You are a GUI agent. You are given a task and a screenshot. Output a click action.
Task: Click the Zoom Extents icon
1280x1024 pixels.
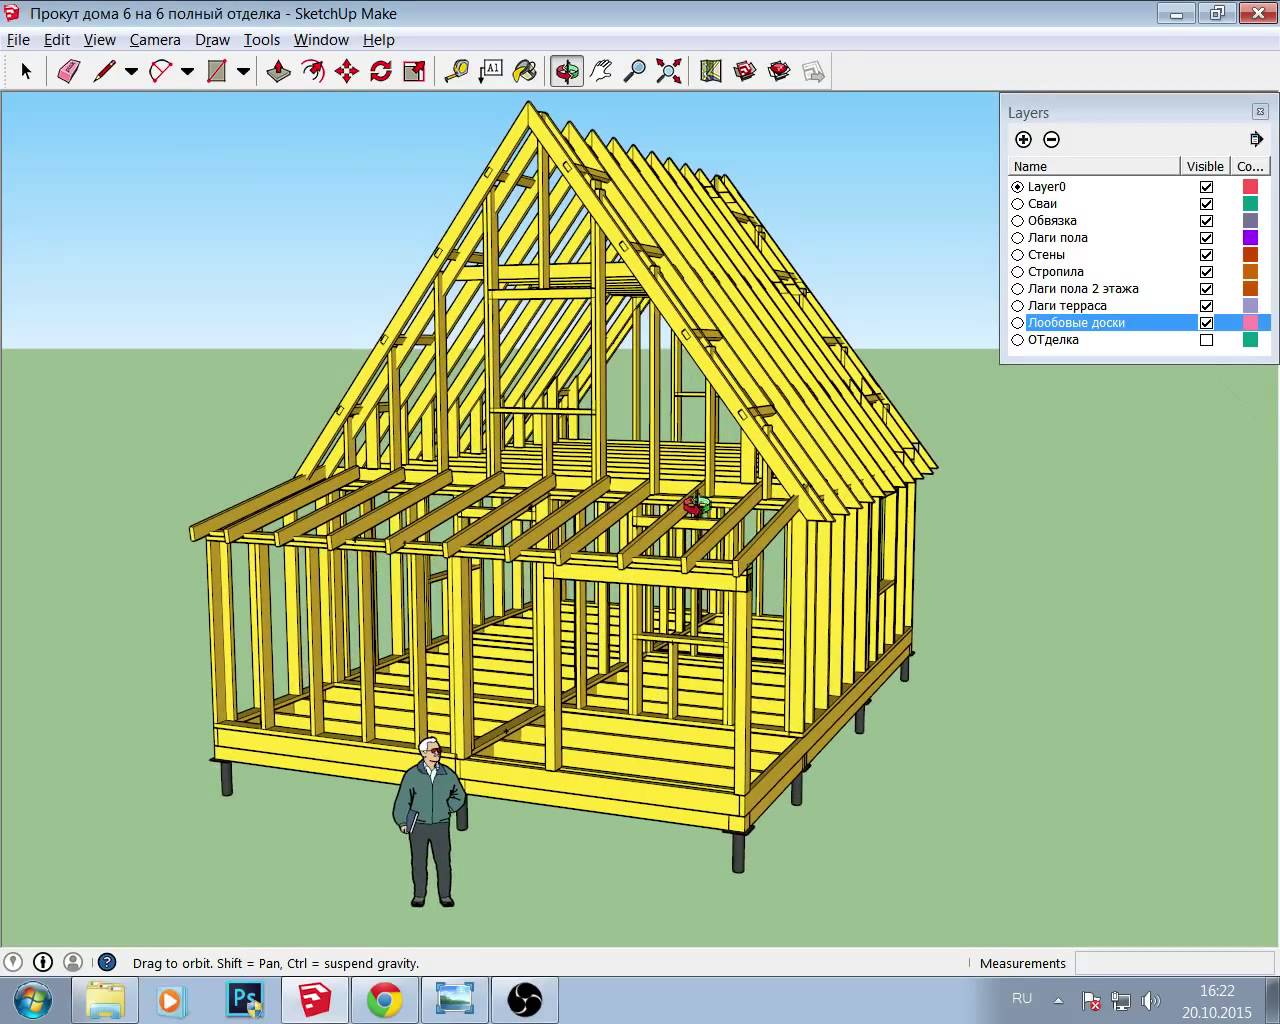[x=669, y=72]
